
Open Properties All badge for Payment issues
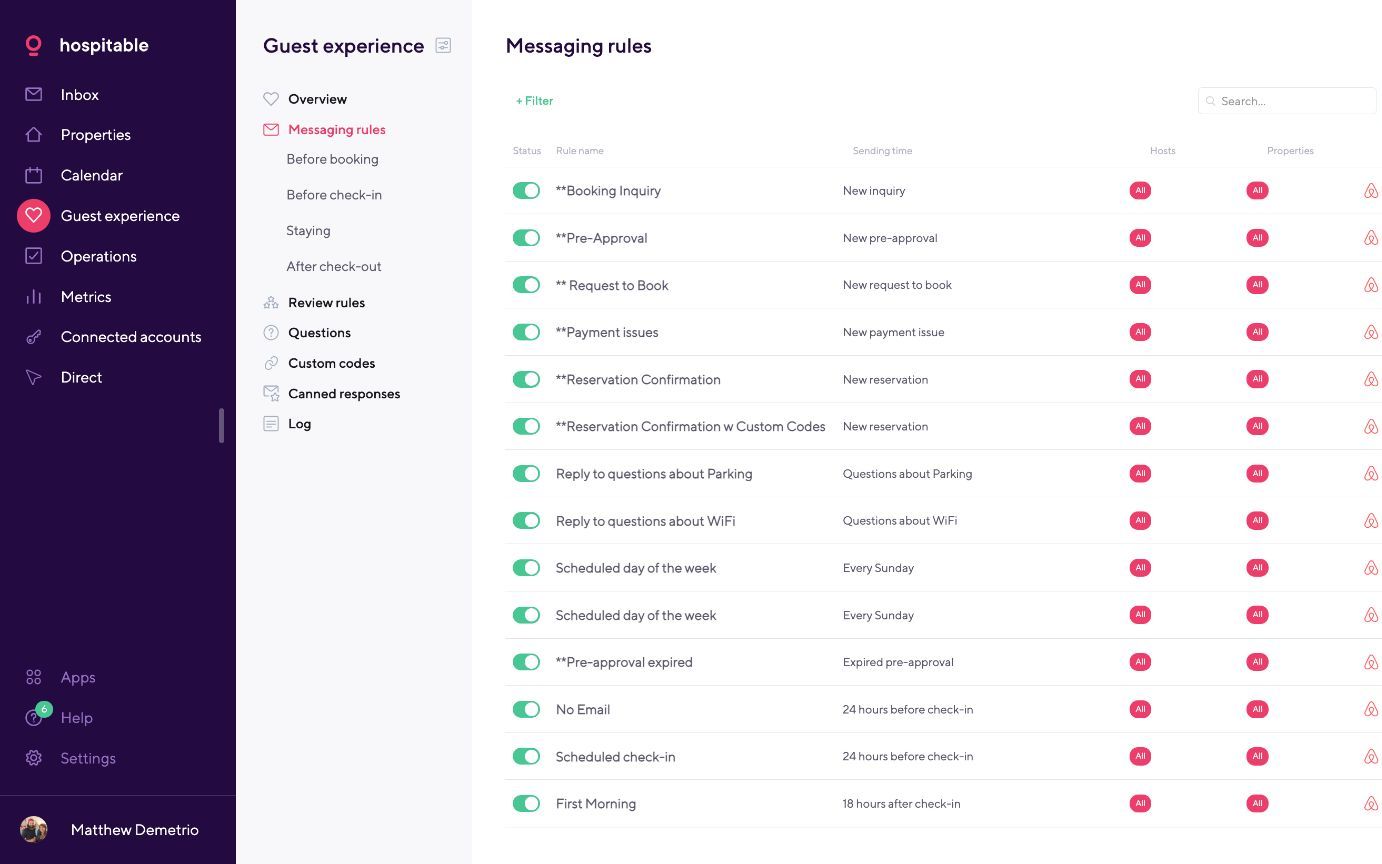tap(1257, 332)
